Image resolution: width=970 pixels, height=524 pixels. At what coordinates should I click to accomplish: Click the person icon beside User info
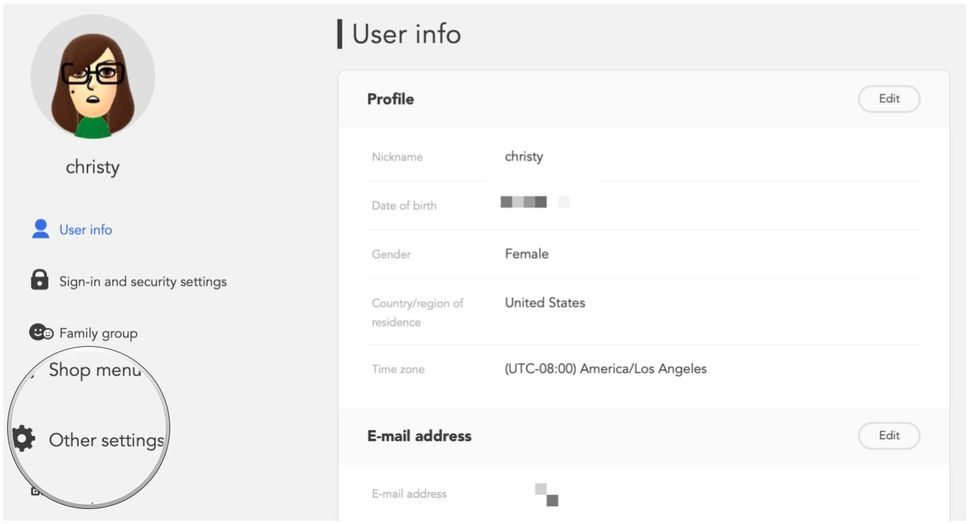tap(40, 229)
